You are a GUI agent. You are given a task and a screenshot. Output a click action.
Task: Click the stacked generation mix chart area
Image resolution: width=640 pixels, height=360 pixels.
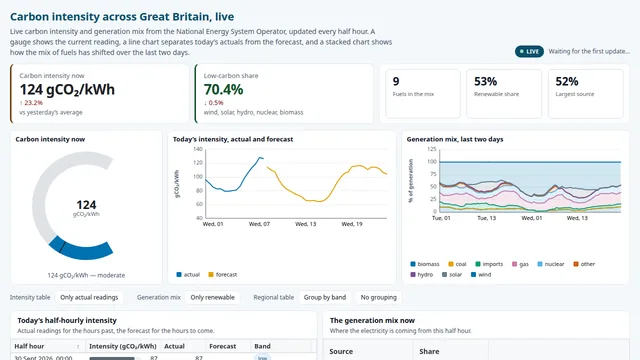(530, 187)
